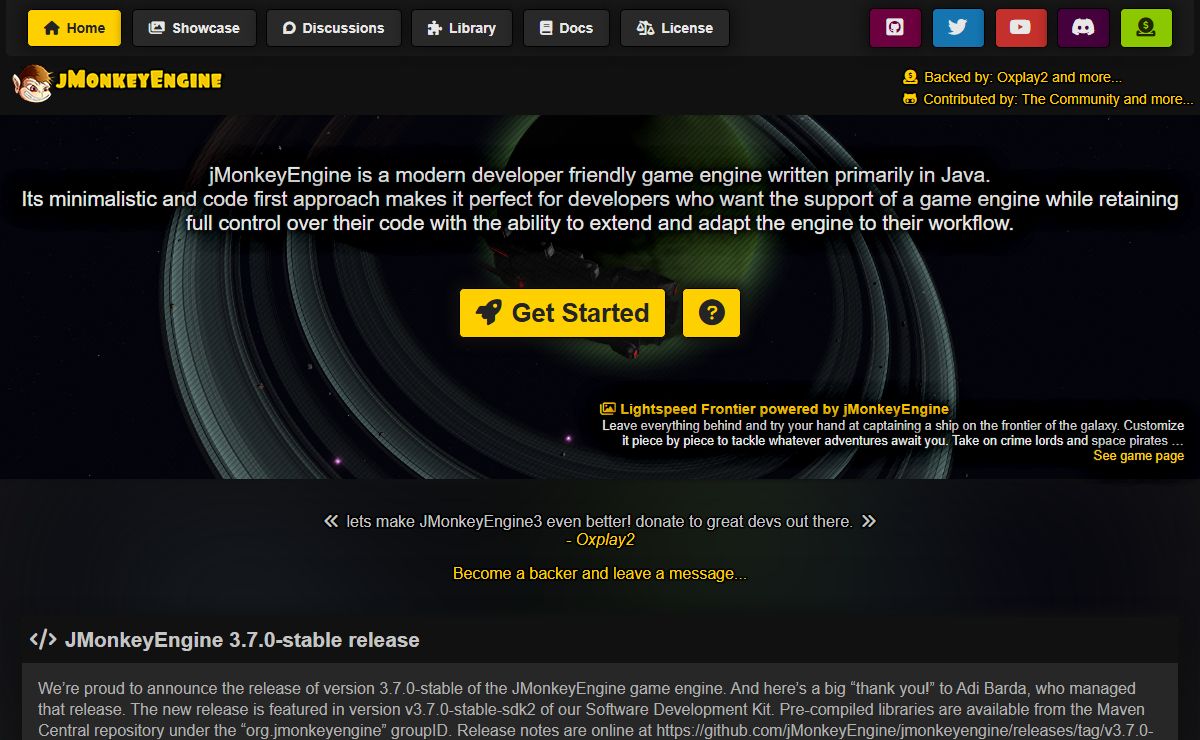Open 'Contributed by: The Community and more...' link

1048,99
